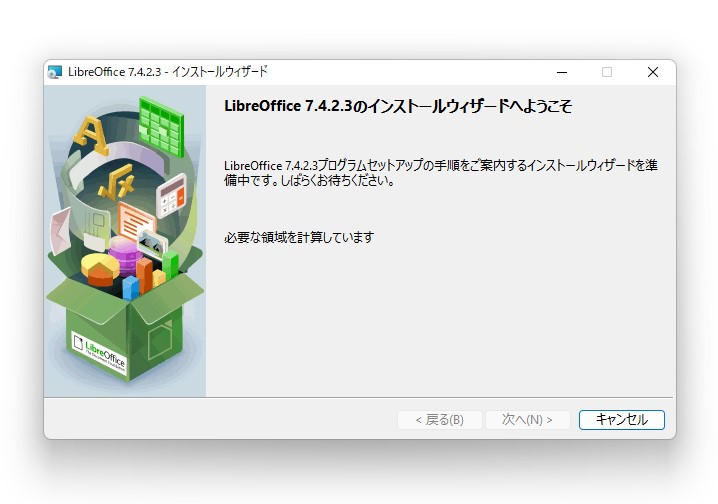Click the disabled 戻る(B) button
The width and height of the screenshot is (718, 504).
pyautogui.click(x=440, y=419)
